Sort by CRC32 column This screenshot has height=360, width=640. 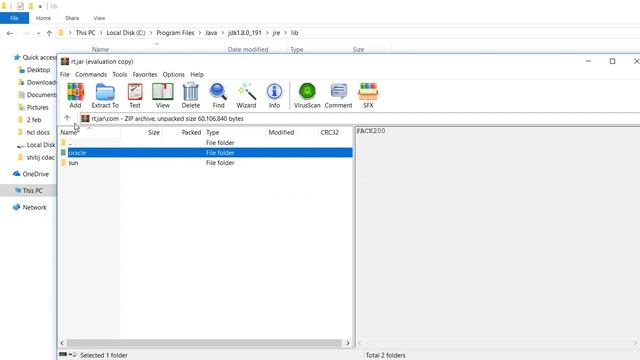click(329, 132)
